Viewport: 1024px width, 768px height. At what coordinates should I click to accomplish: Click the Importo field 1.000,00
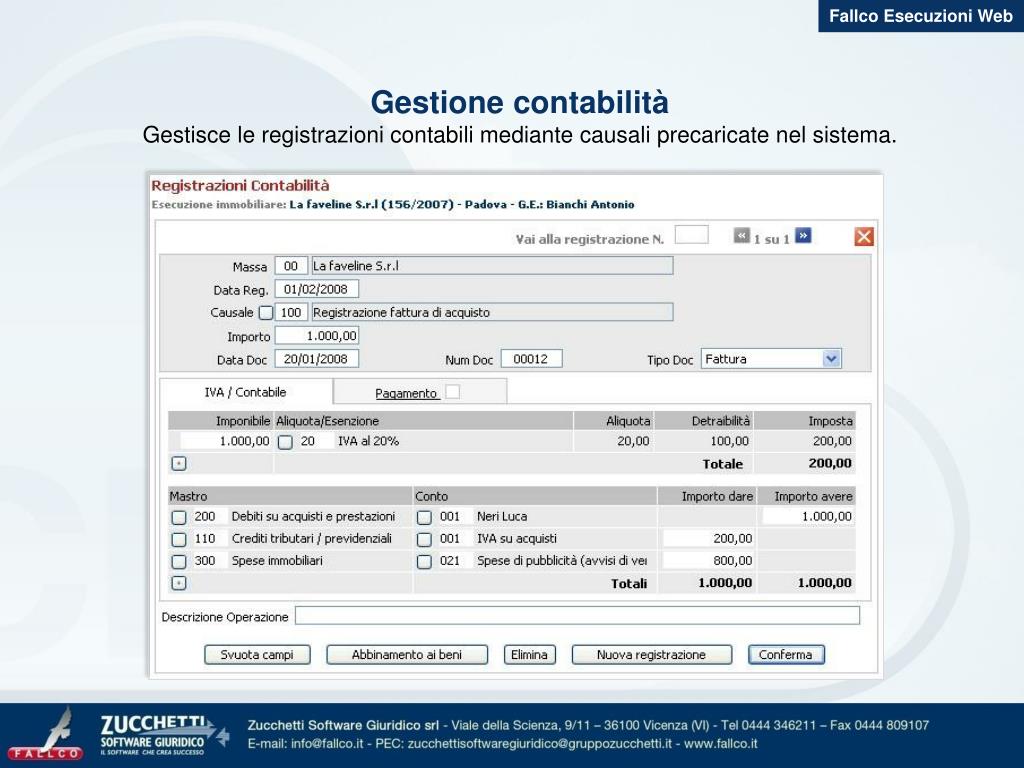317,336
